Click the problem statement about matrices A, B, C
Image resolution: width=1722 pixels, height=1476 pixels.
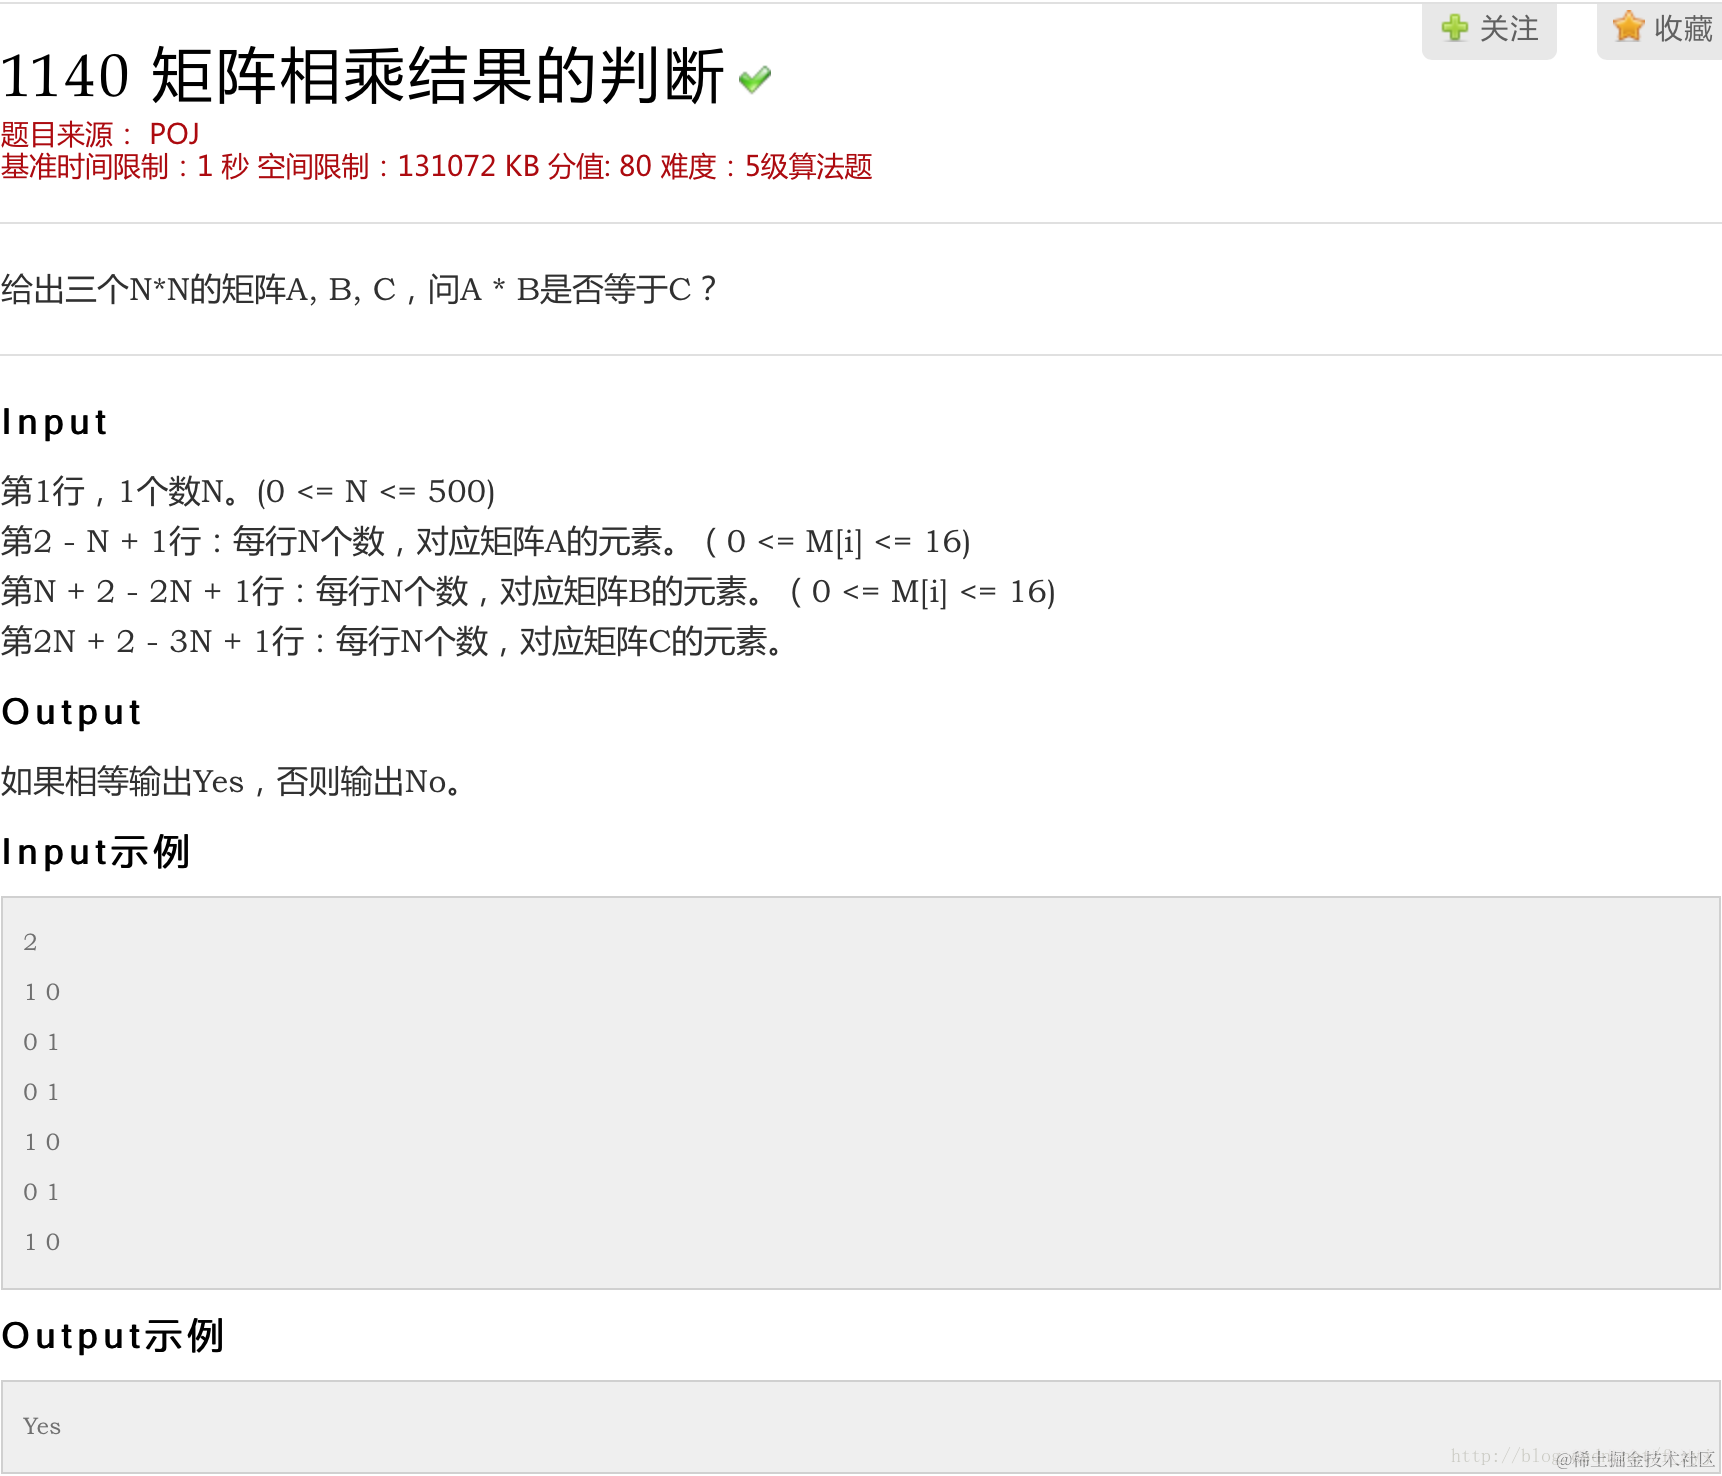(359, 289)
